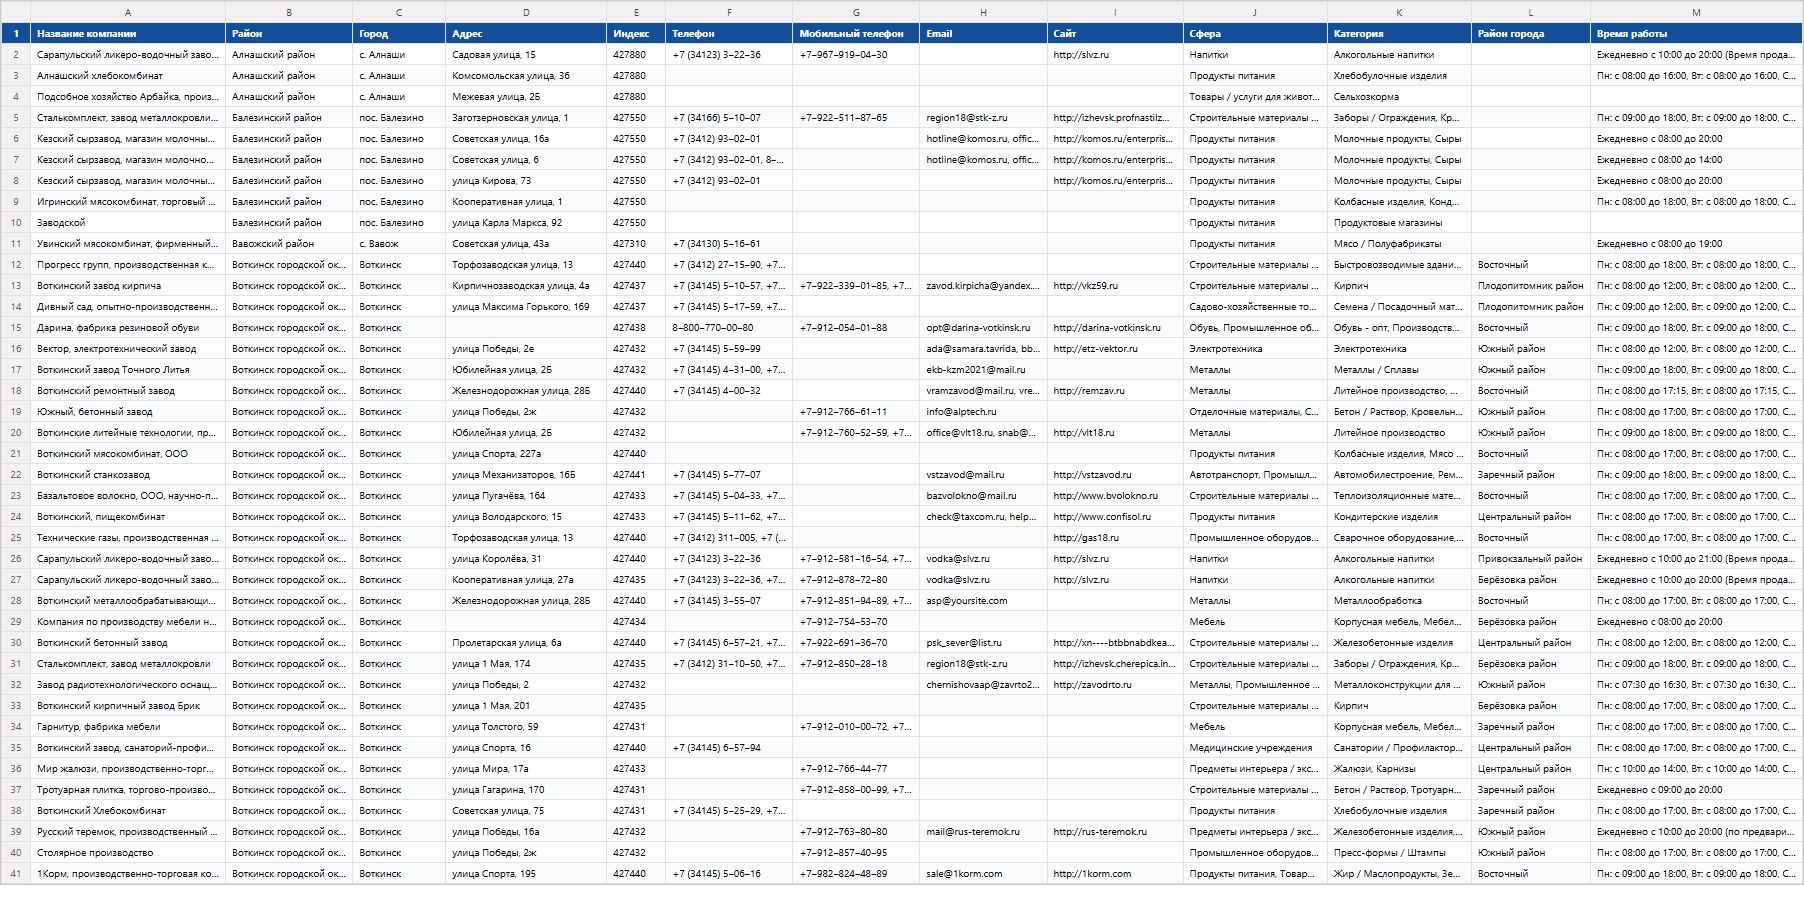
Task: Select entire column F via its letter
Action: click(729, 12)
